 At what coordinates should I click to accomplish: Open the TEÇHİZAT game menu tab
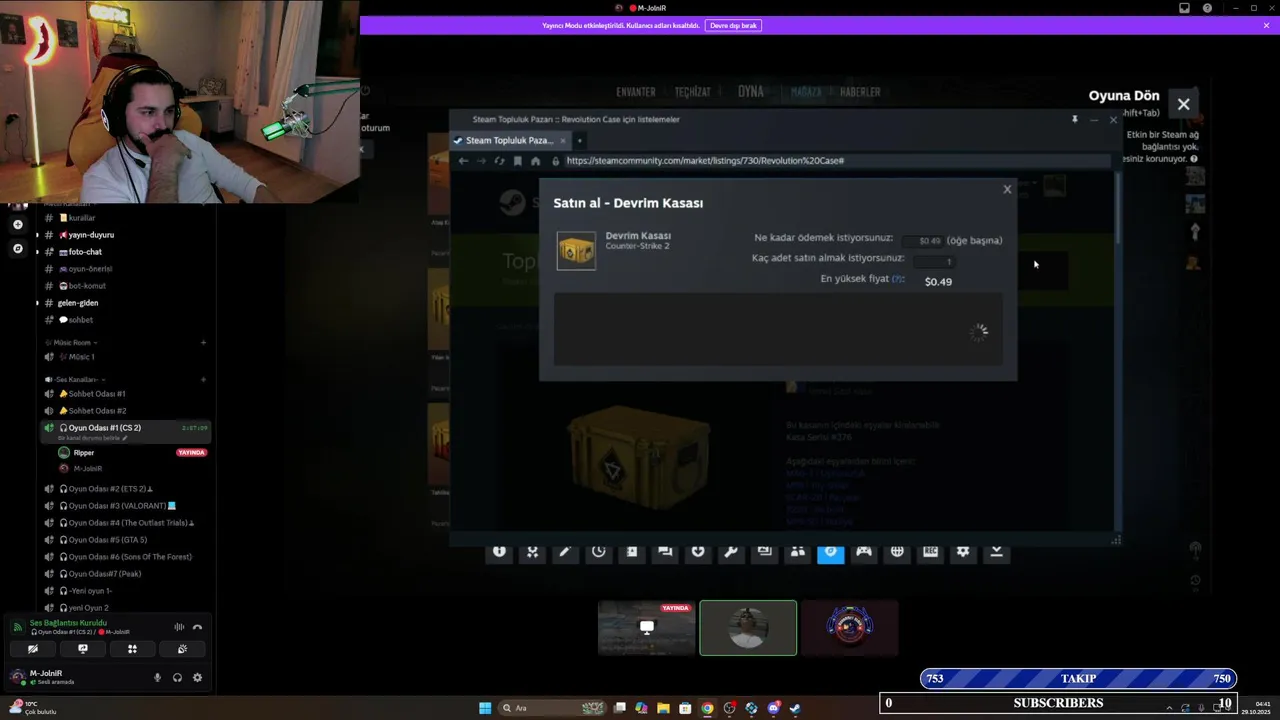[692, 92]
